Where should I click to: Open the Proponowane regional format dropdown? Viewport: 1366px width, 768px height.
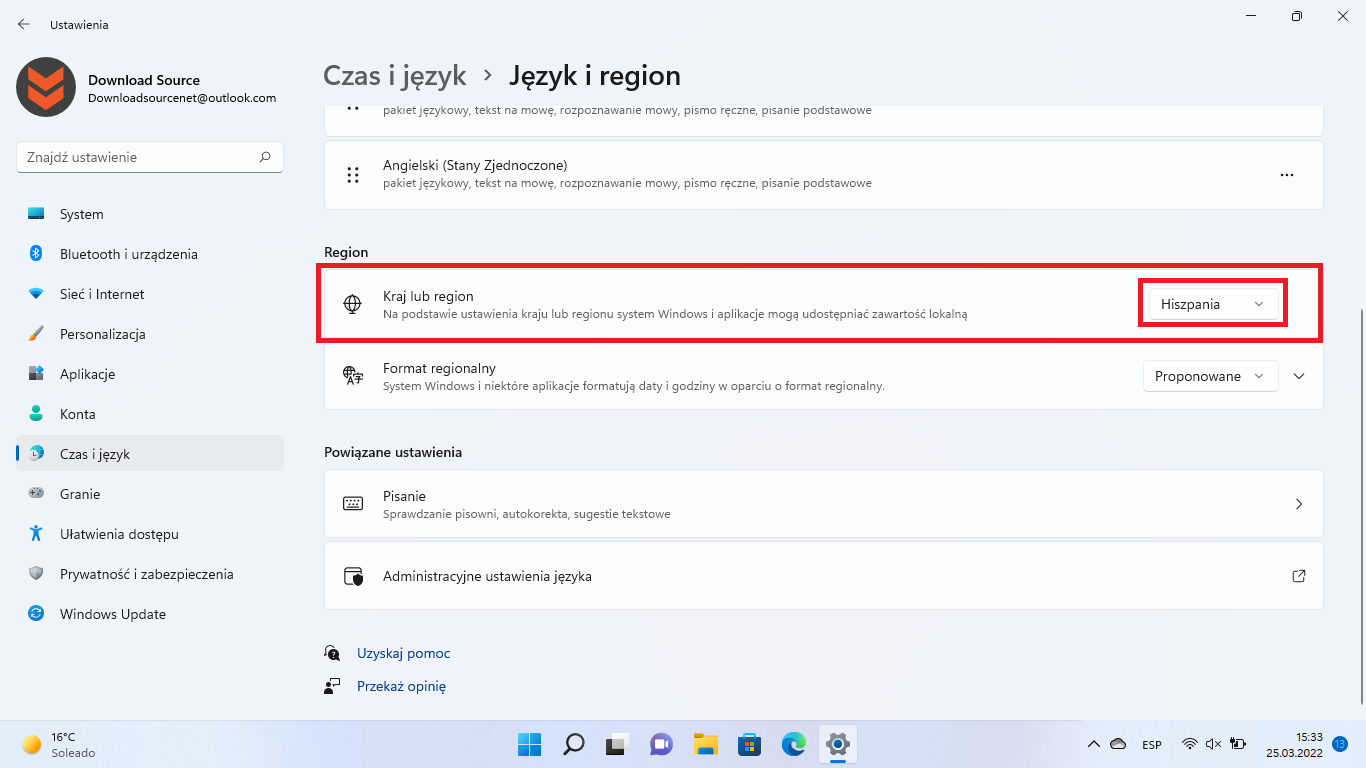coord(1210,376)
